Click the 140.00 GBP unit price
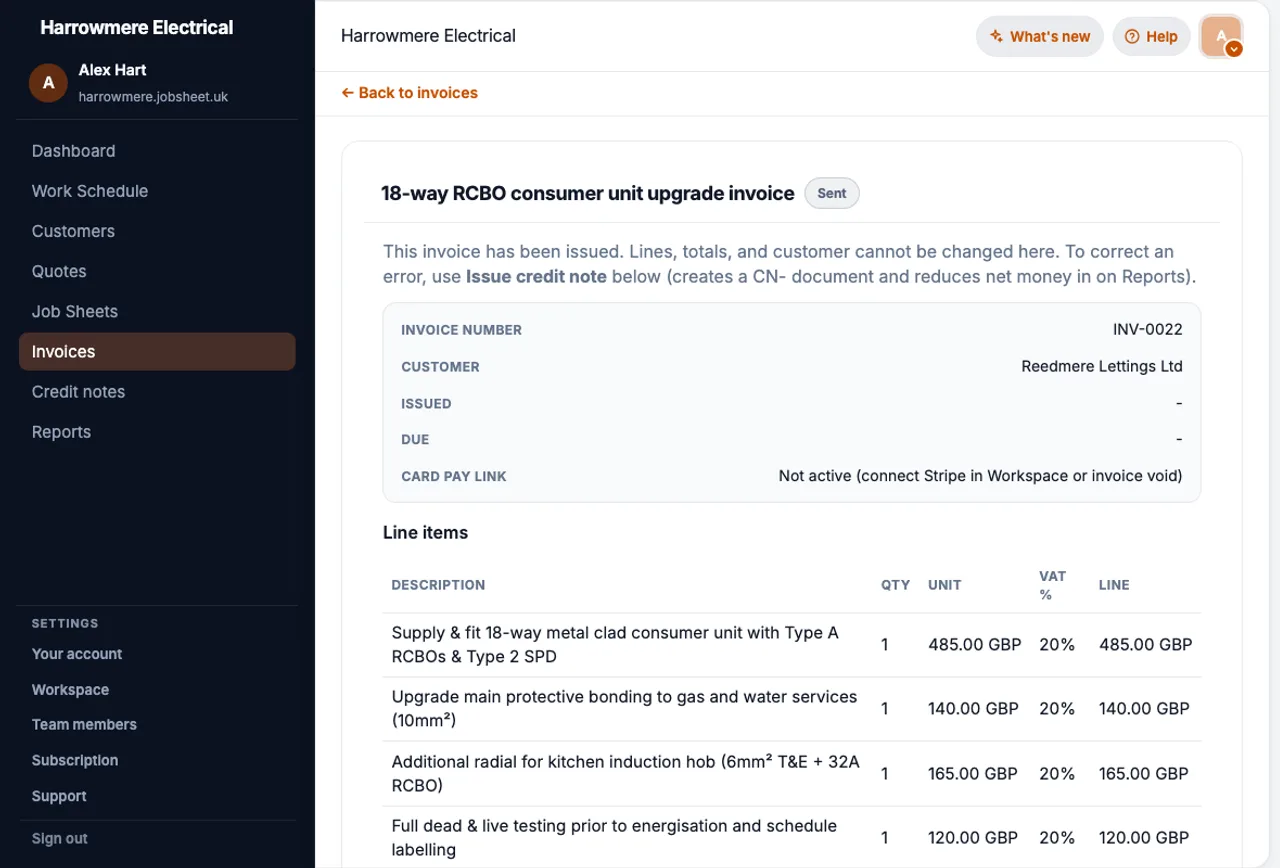The image size is (1280, 868). coord(973,709)
